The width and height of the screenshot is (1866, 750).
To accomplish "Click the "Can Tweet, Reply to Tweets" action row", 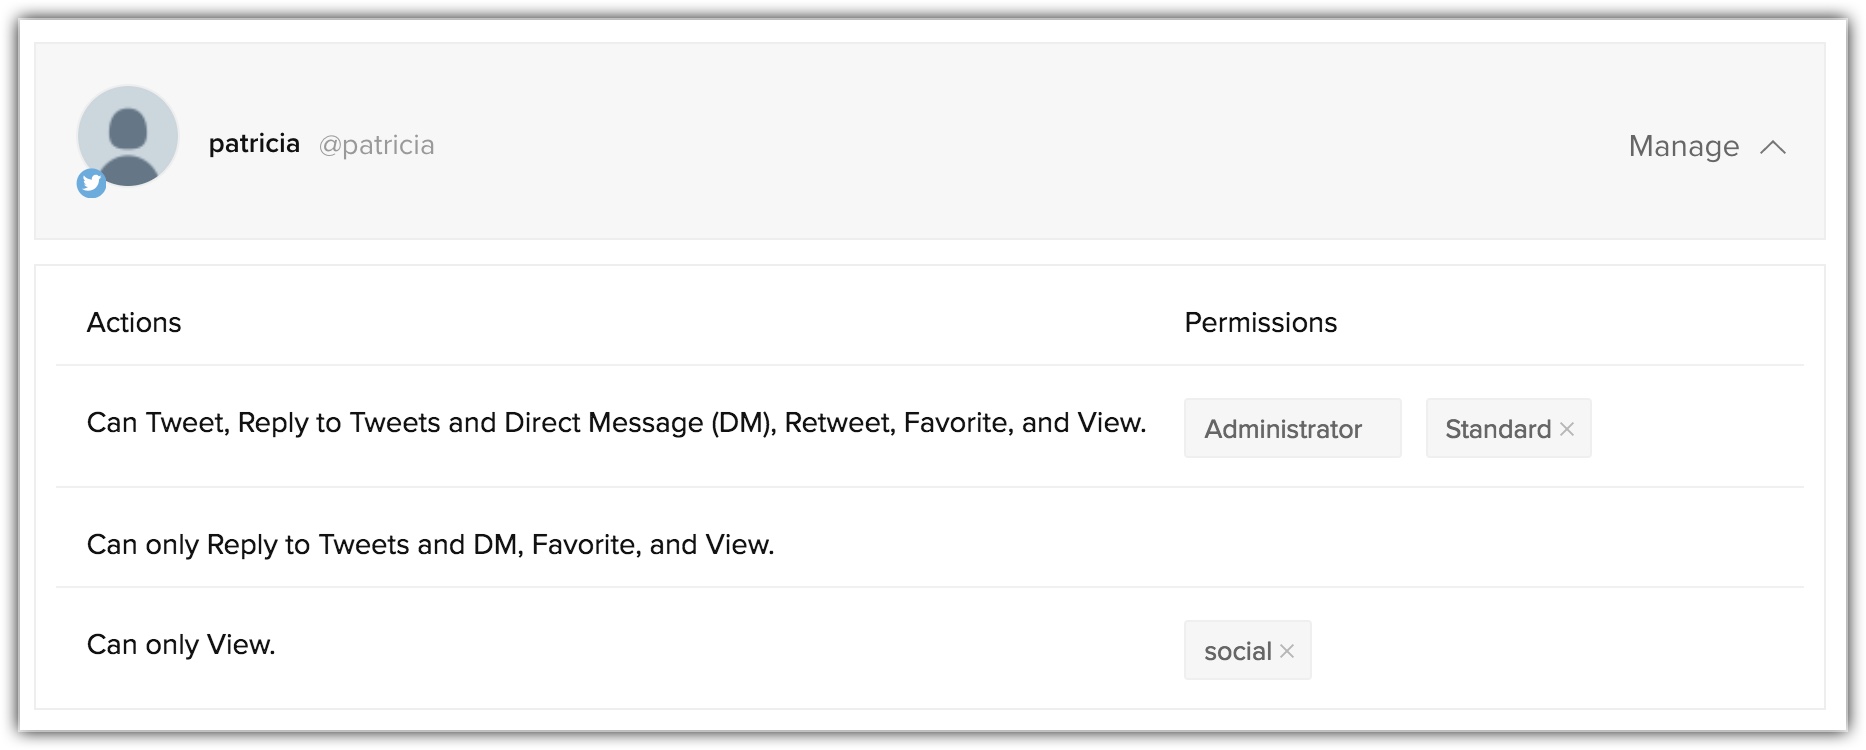I will pos(616,423).
